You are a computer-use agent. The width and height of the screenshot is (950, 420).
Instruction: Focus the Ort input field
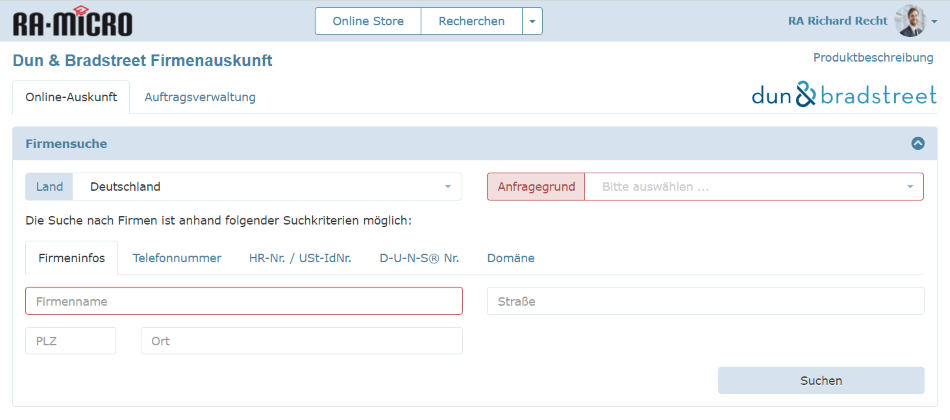click(x=302, y=341)
